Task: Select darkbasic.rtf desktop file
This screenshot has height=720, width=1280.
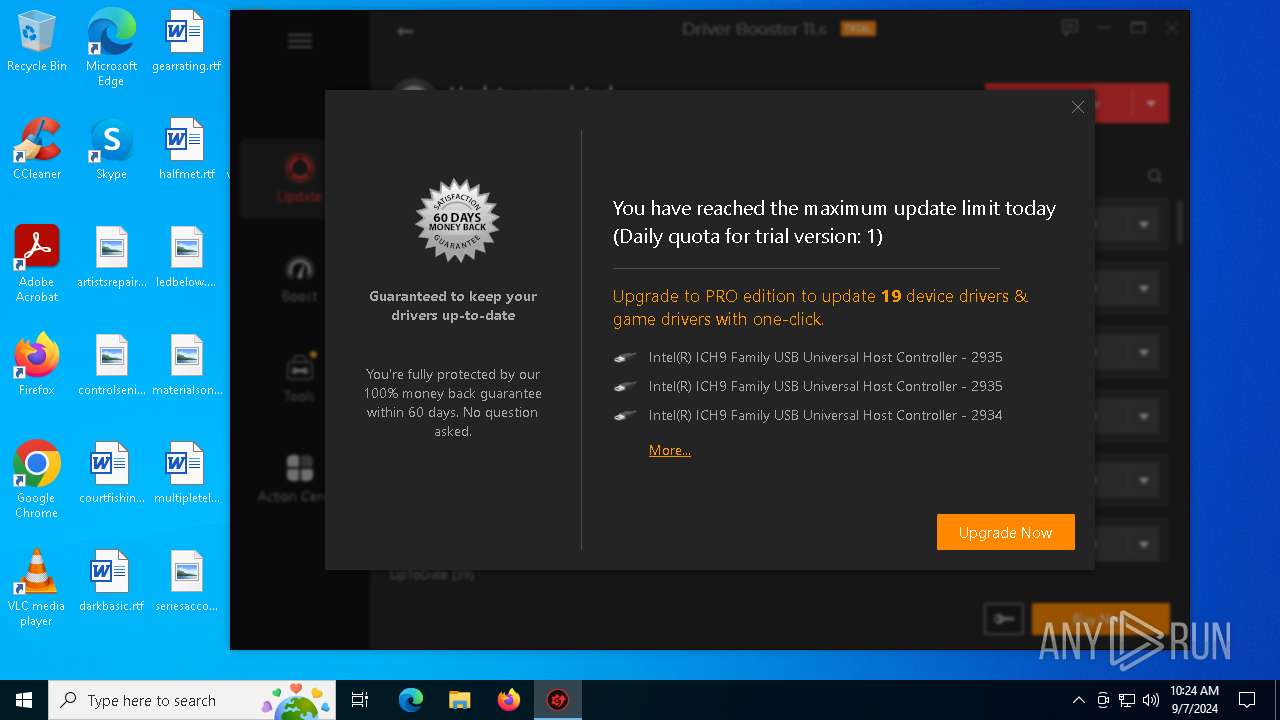Action: (x=111, y=582)
